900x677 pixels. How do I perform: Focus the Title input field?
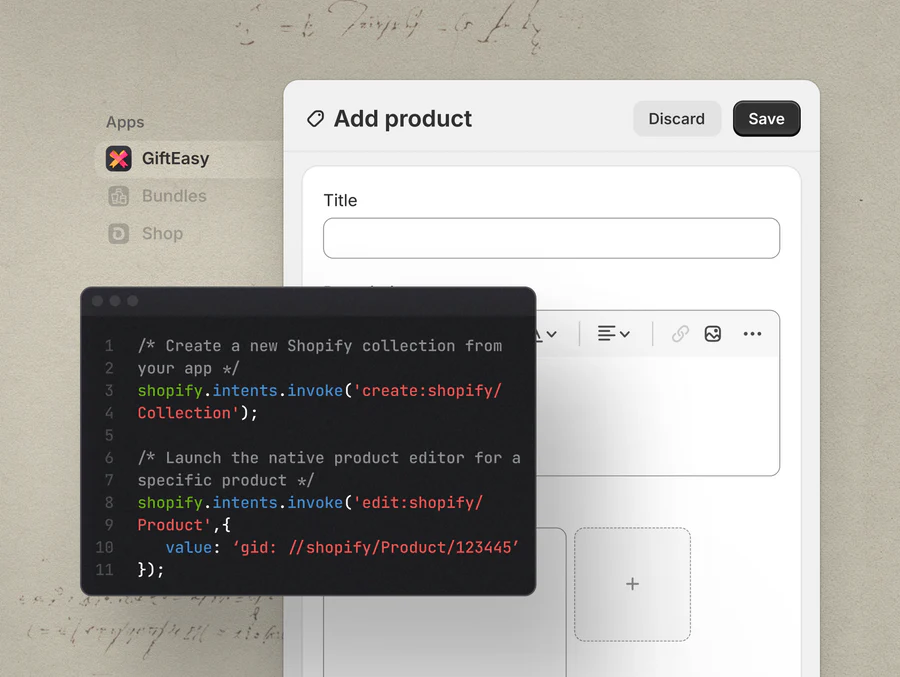pyautogui.click(x=551, y=238)
